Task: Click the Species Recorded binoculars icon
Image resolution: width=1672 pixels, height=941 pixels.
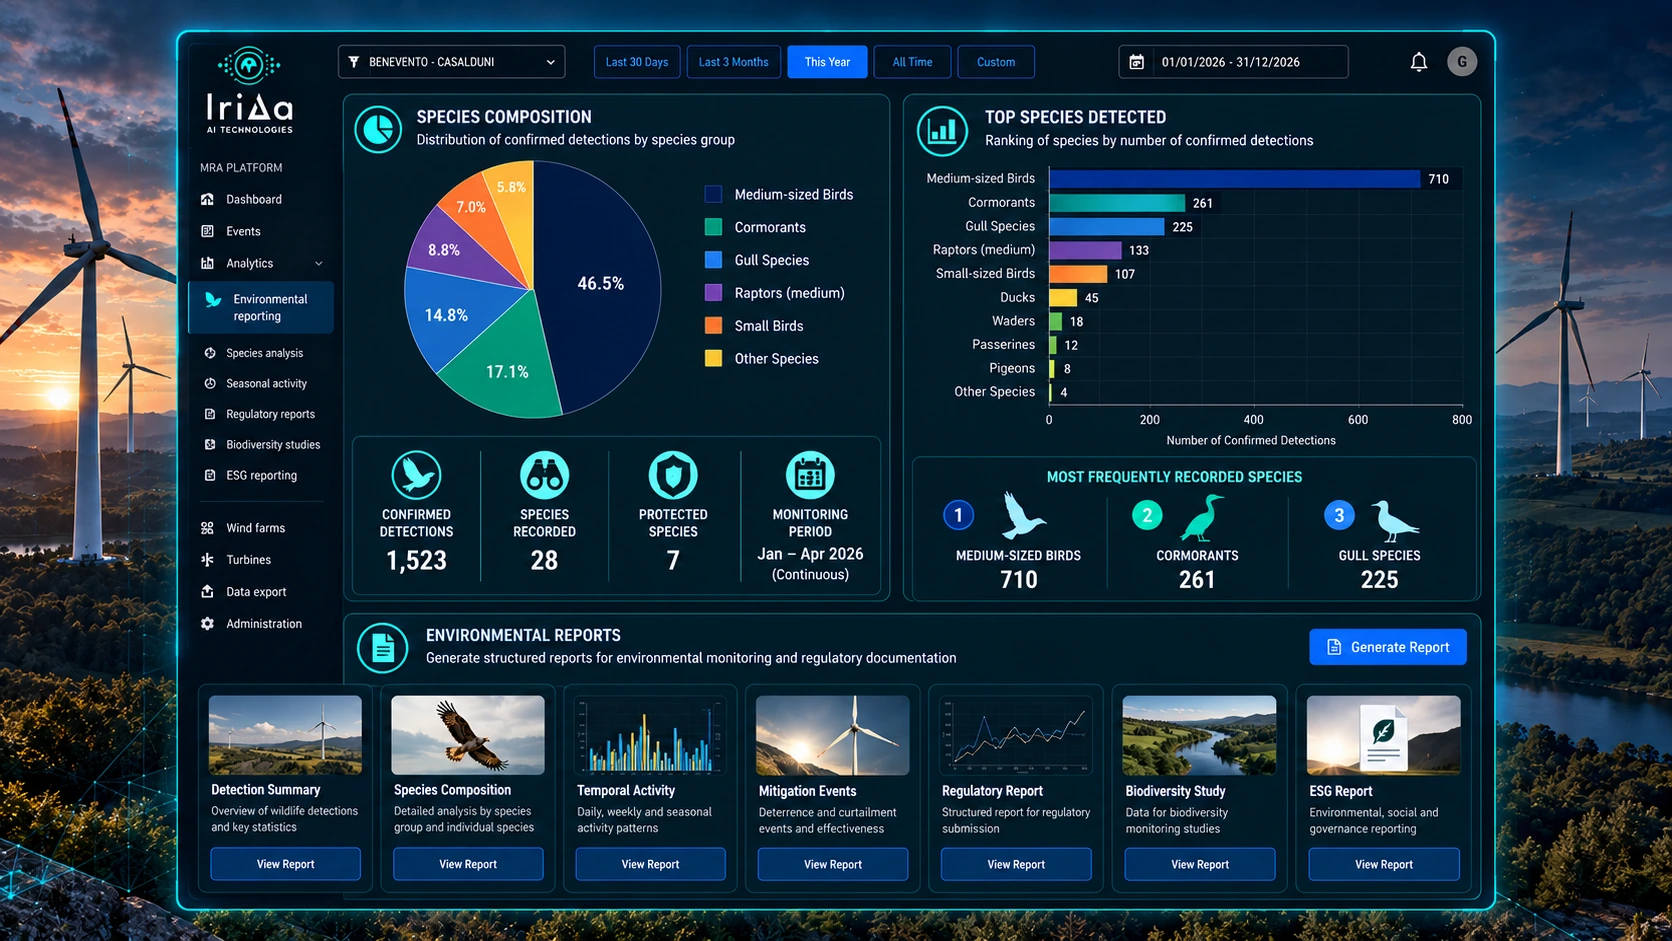Action: (544, 475)
